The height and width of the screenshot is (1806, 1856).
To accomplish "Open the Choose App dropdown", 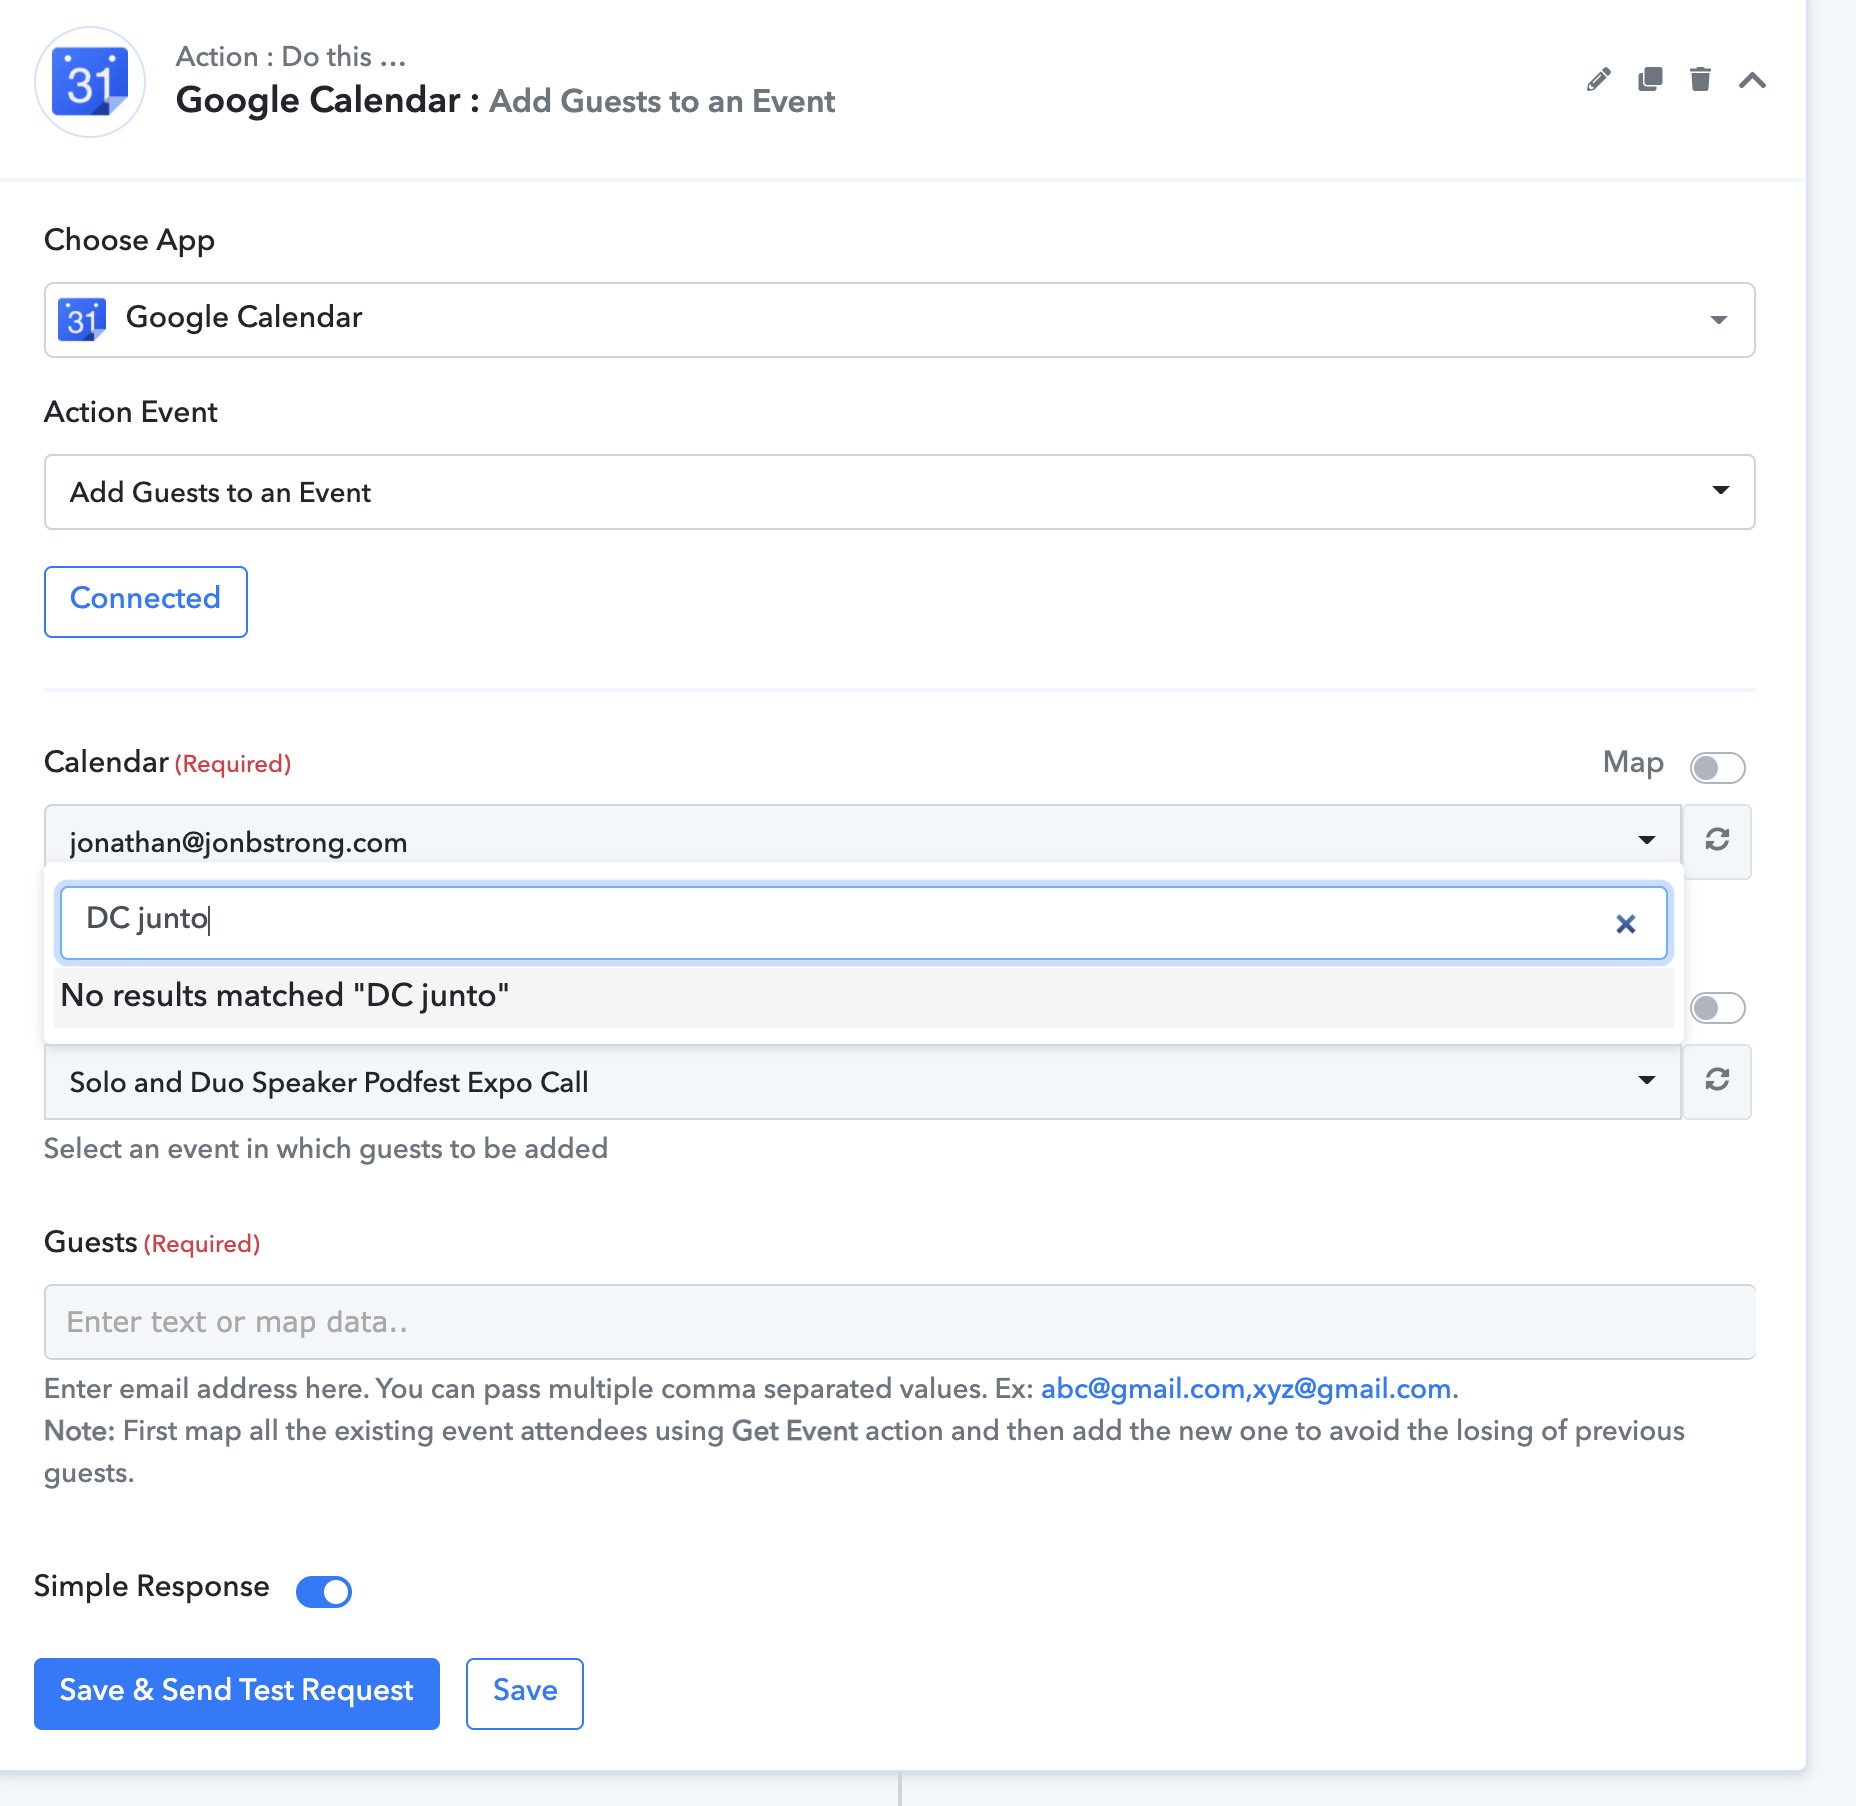I will coord(899,320).
